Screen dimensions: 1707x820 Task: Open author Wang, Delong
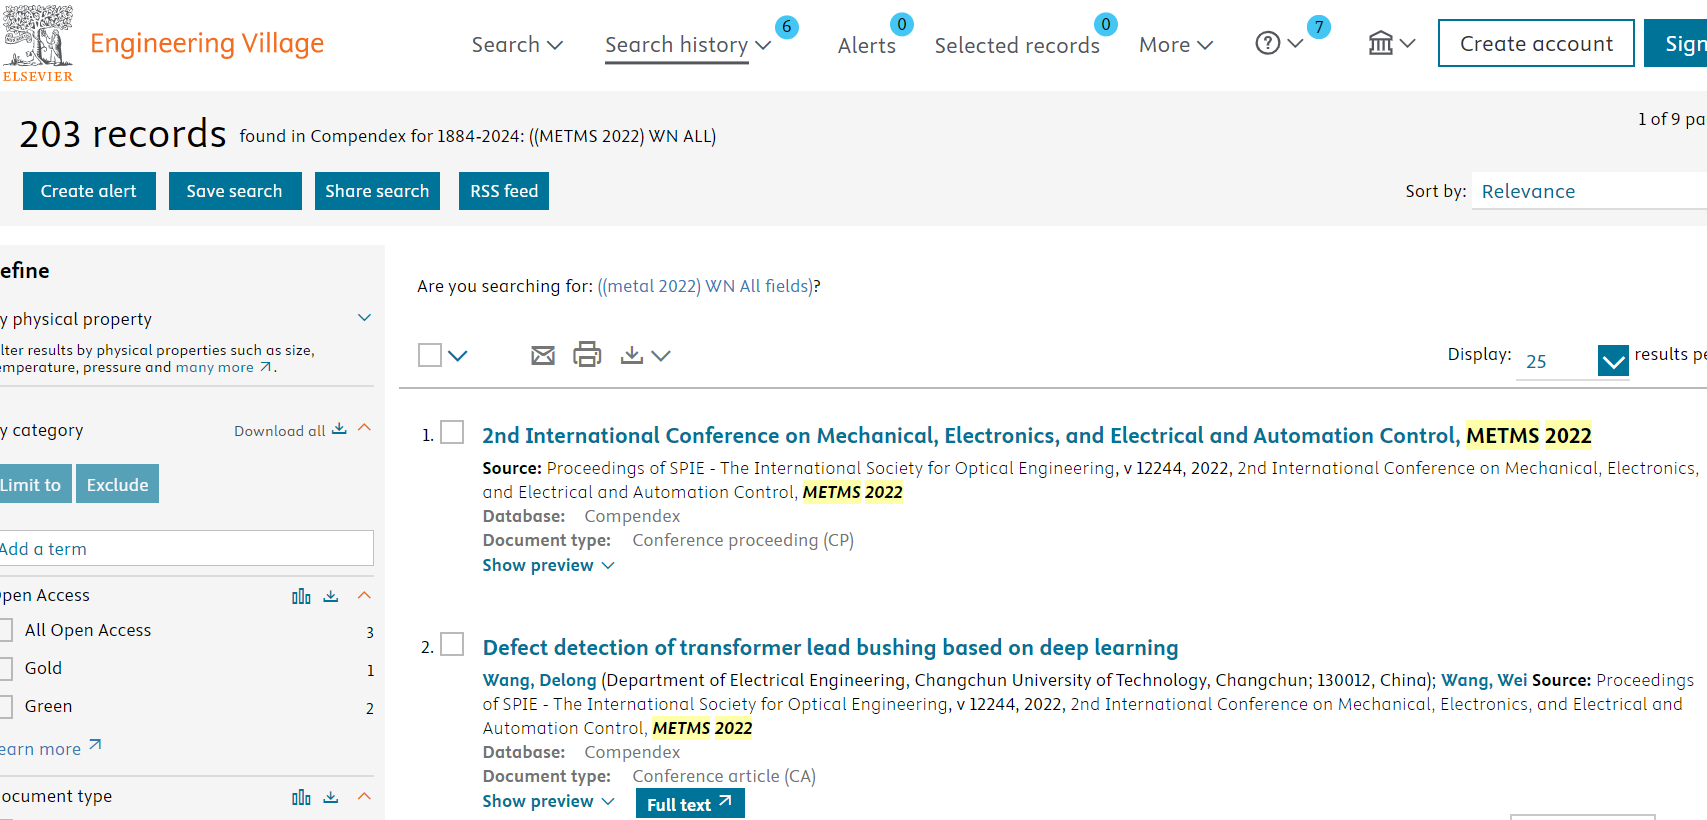click(x=539, y=680)
